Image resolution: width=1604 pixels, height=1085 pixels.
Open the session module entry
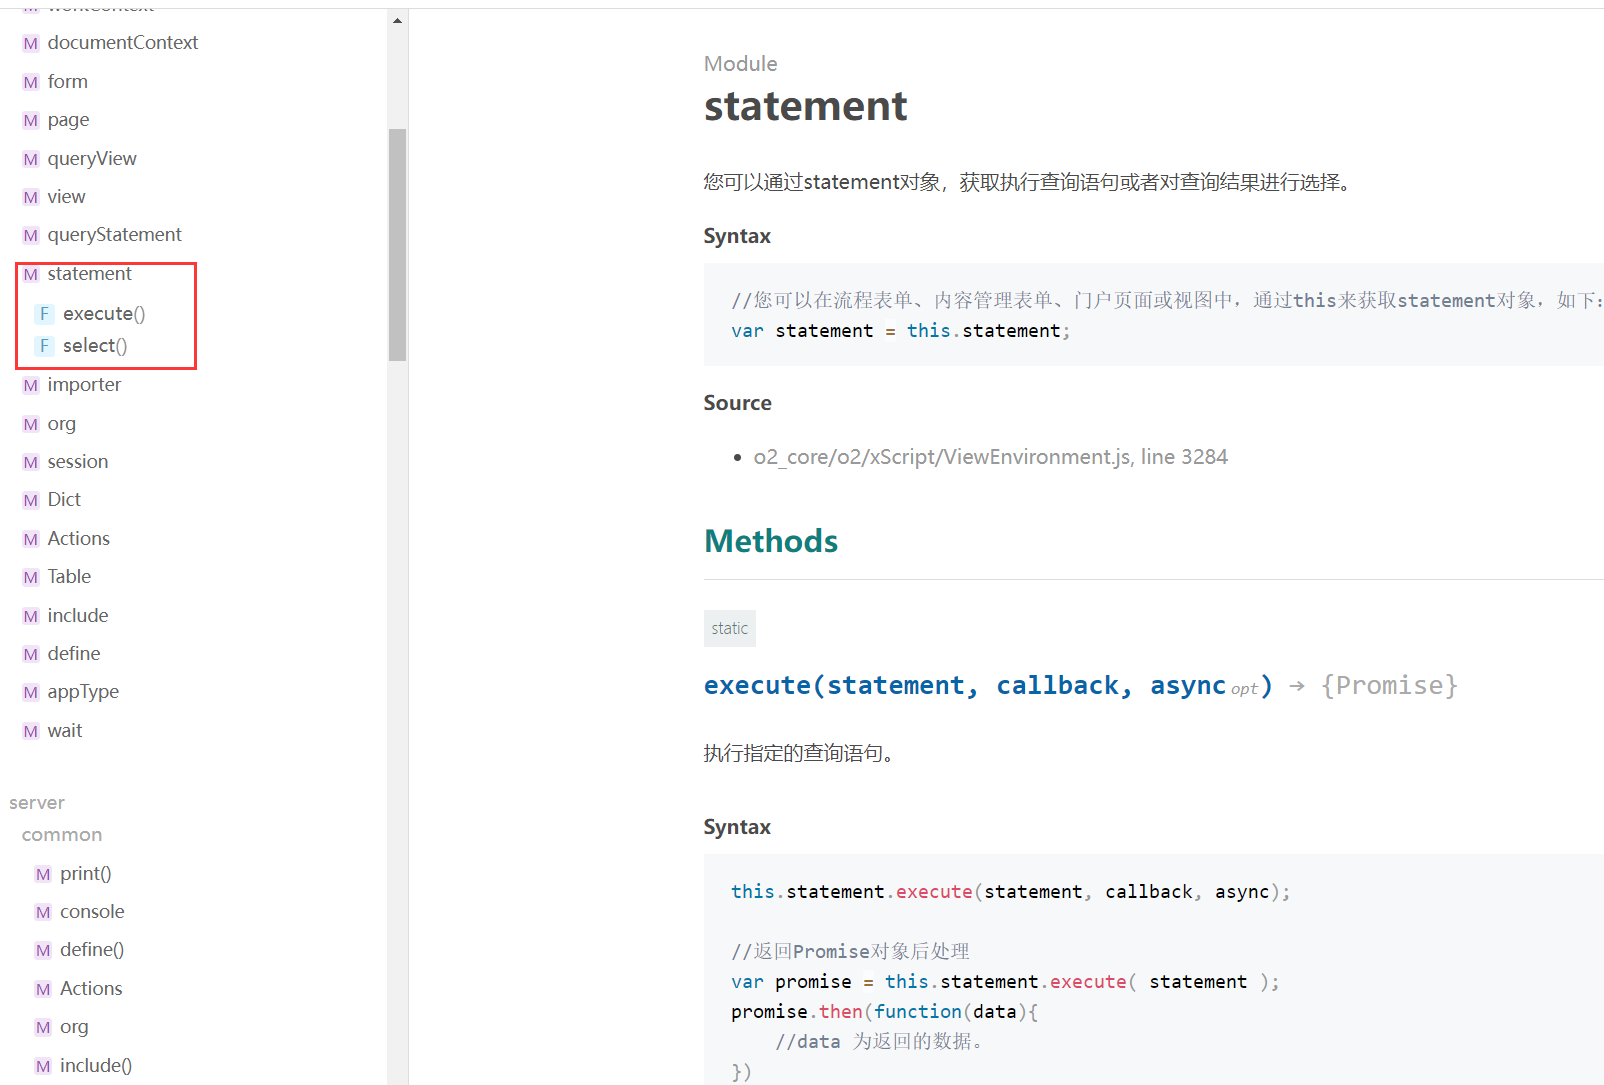[x=77, y=462]
